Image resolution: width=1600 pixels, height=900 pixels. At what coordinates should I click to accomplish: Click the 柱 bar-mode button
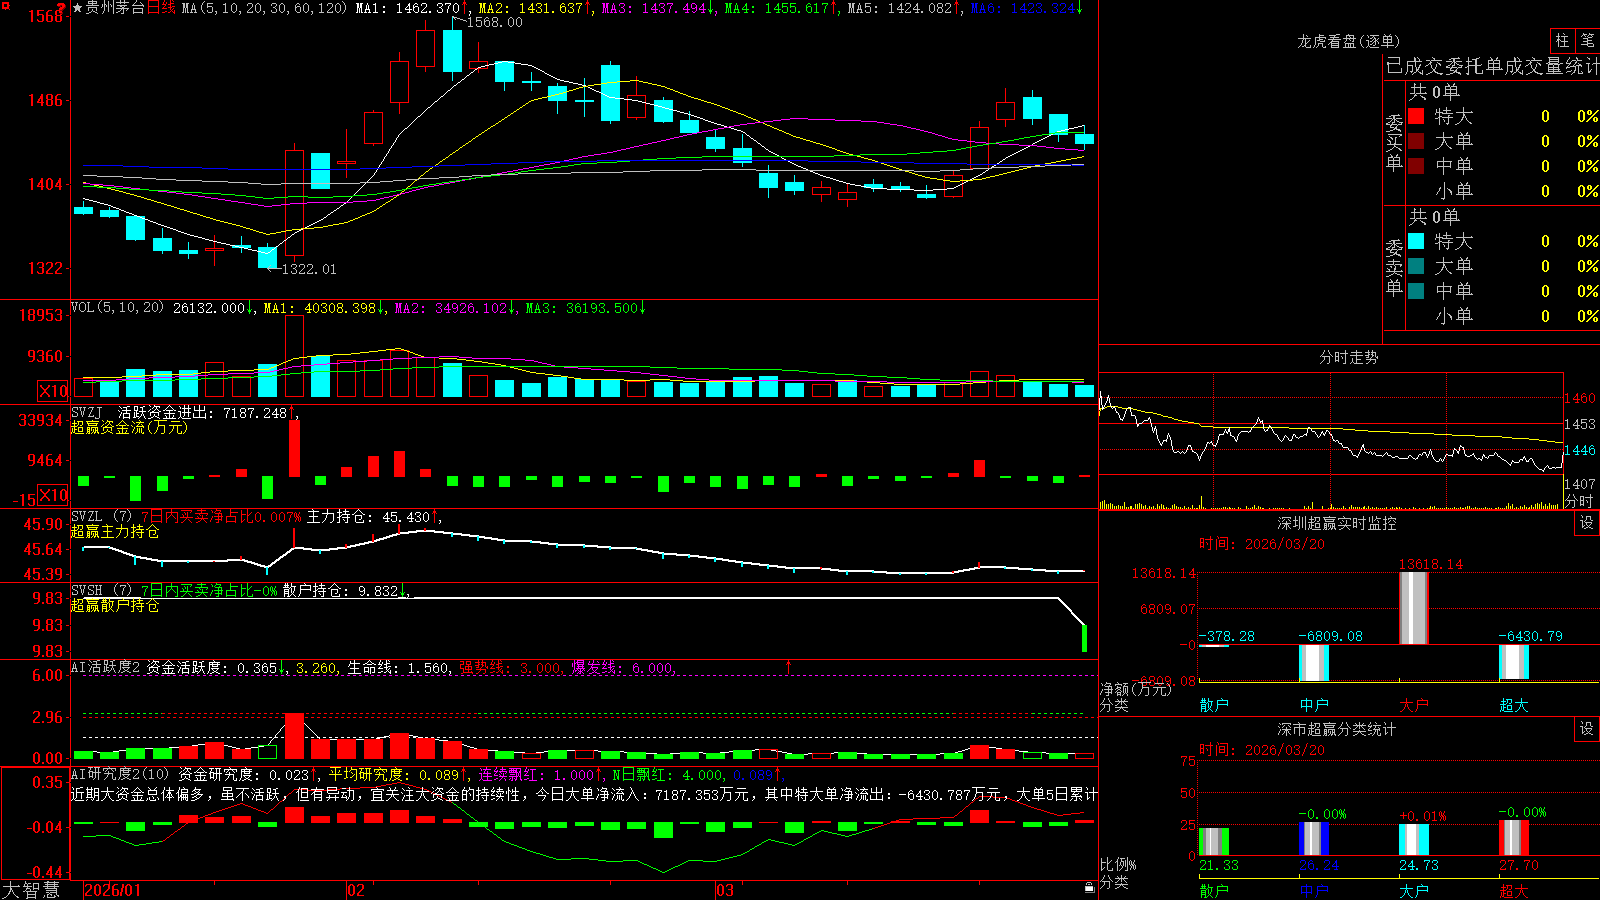(x=1562, y=40)
